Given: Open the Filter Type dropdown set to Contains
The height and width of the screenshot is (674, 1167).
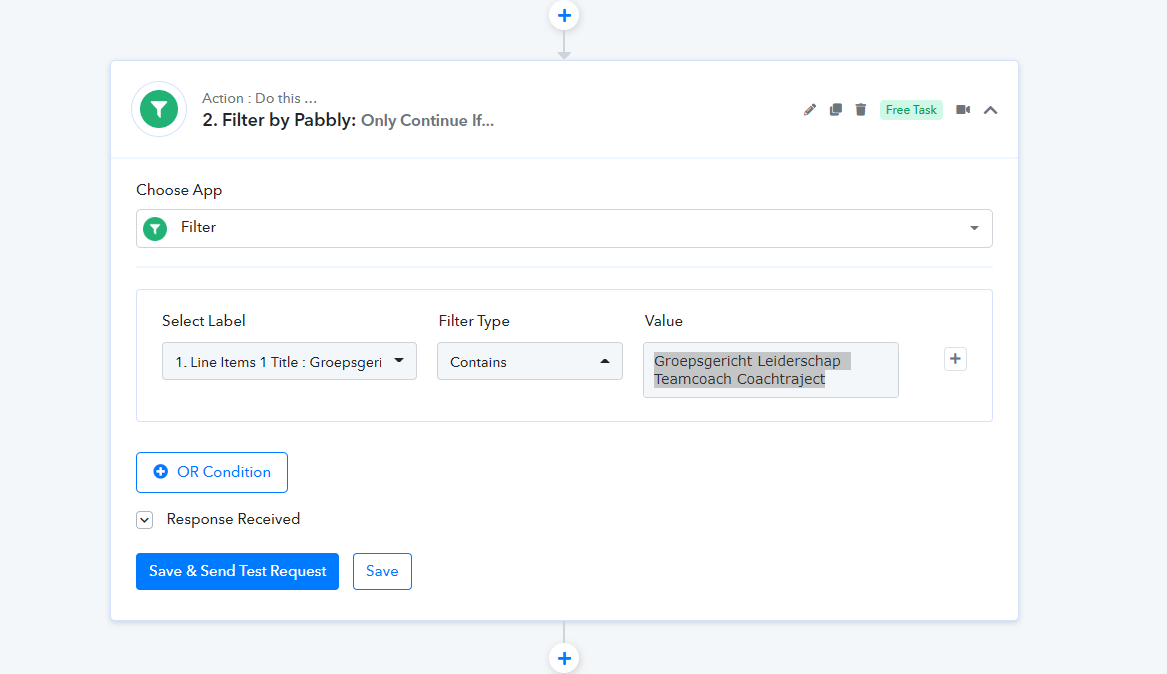Looking at the screenshot, I should [530, 362].
